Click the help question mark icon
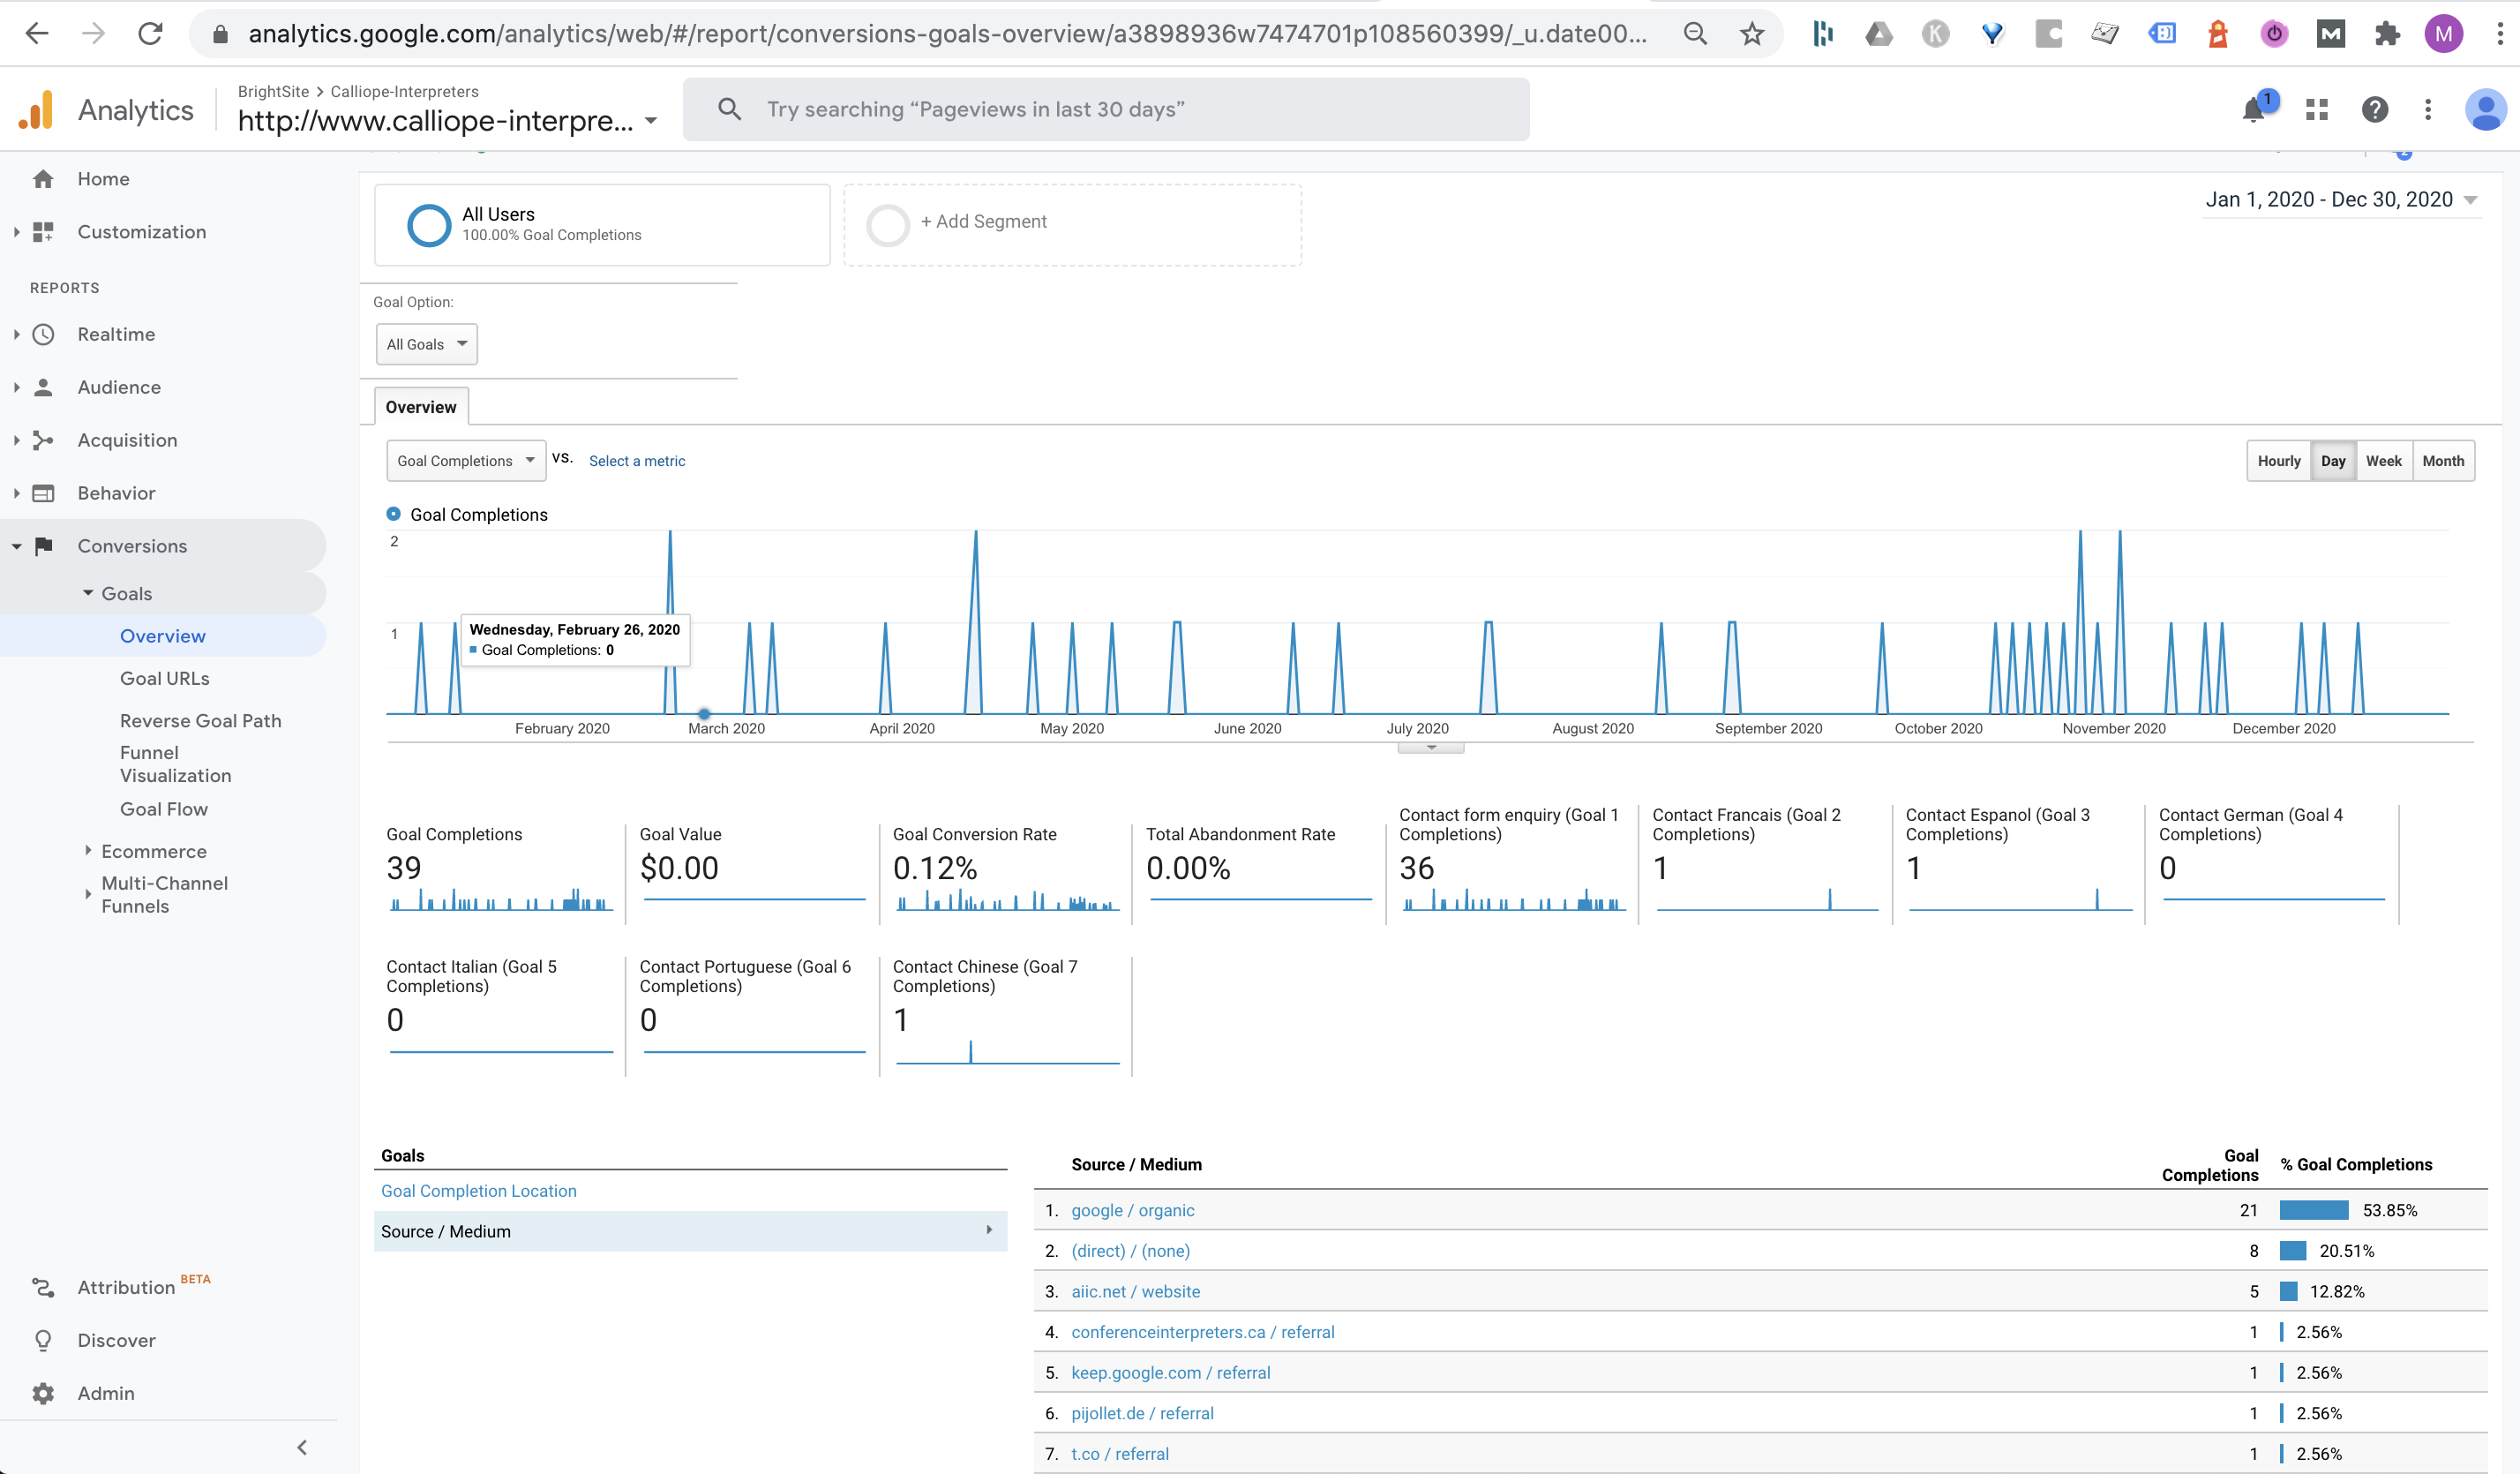Screen dimensions: 2520x1474 click(x=2375, y=110)
